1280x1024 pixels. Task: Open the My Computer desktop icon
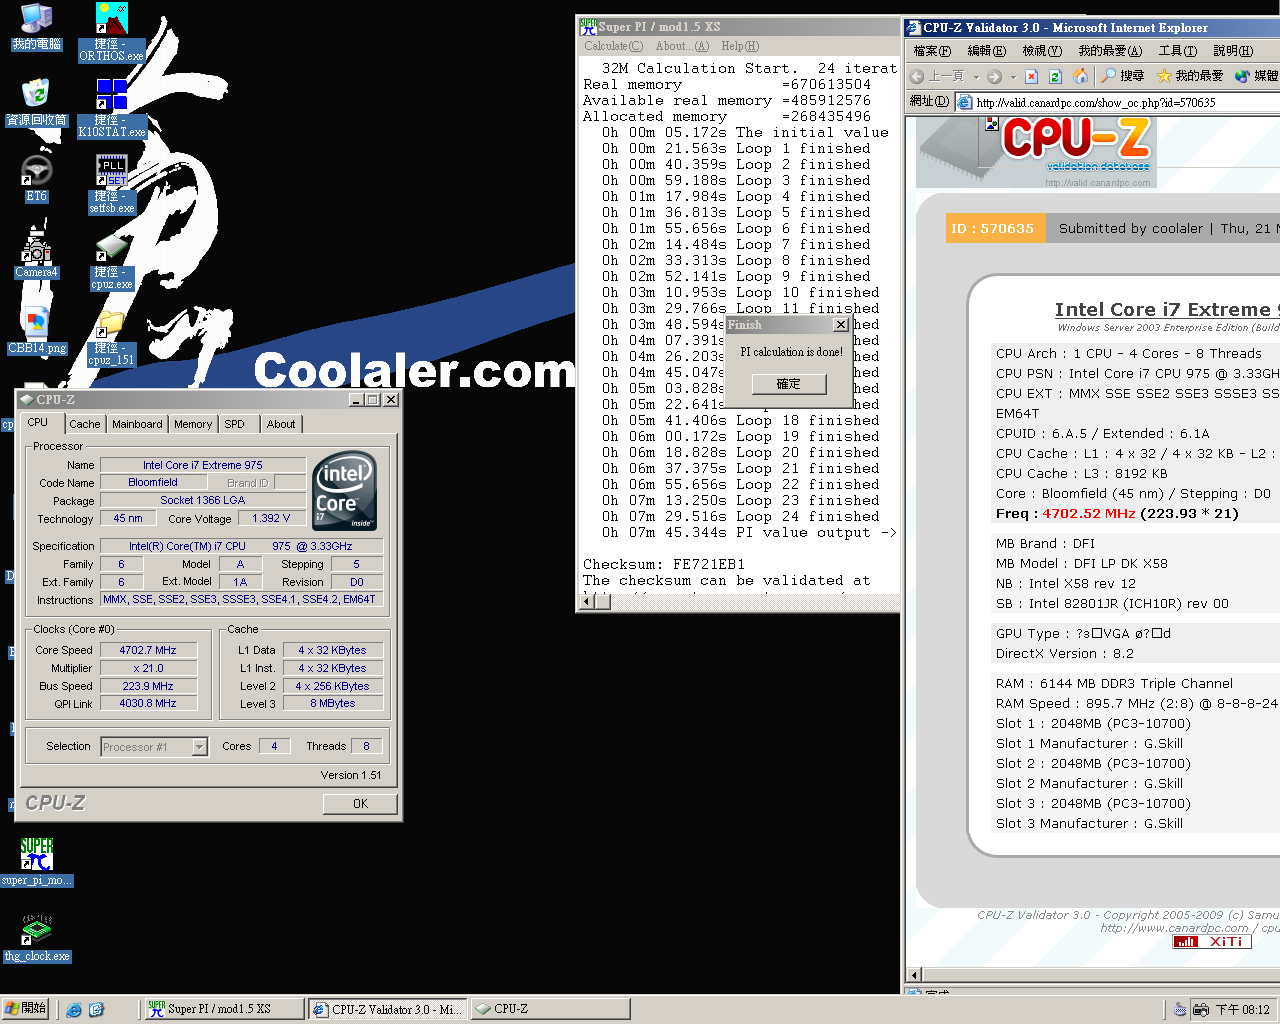pyautogui.click(x=36, y=27)
